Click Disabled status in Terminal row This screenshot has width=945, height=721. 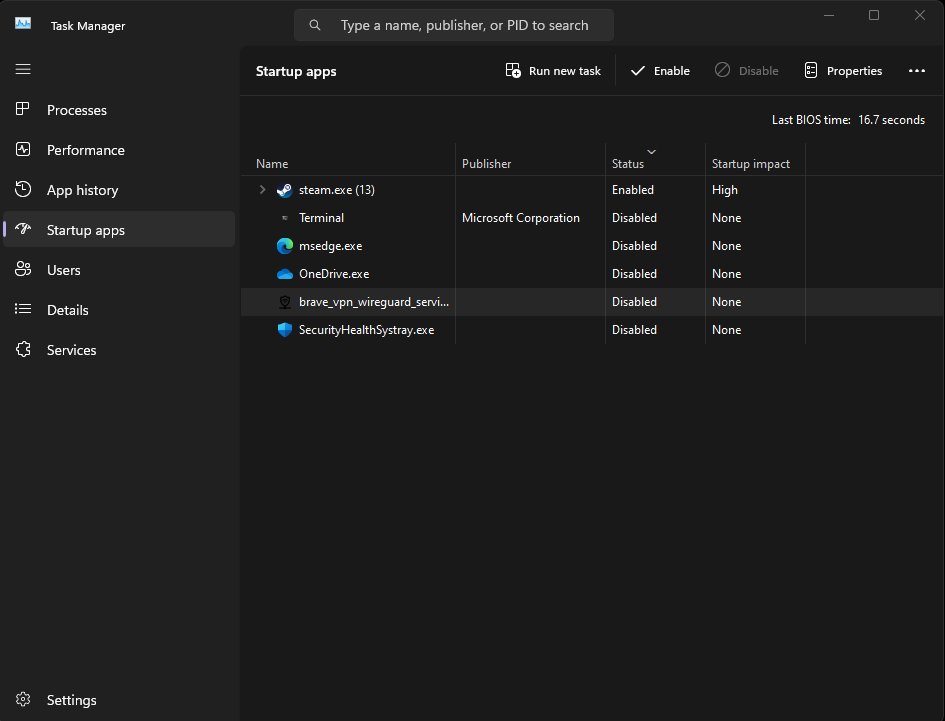point(634,218)
